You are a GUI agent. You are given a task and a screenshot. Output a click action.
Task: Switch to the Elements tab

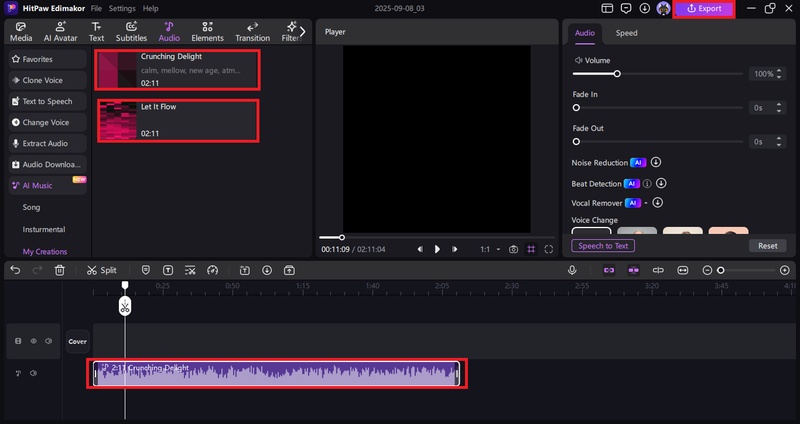207,32
